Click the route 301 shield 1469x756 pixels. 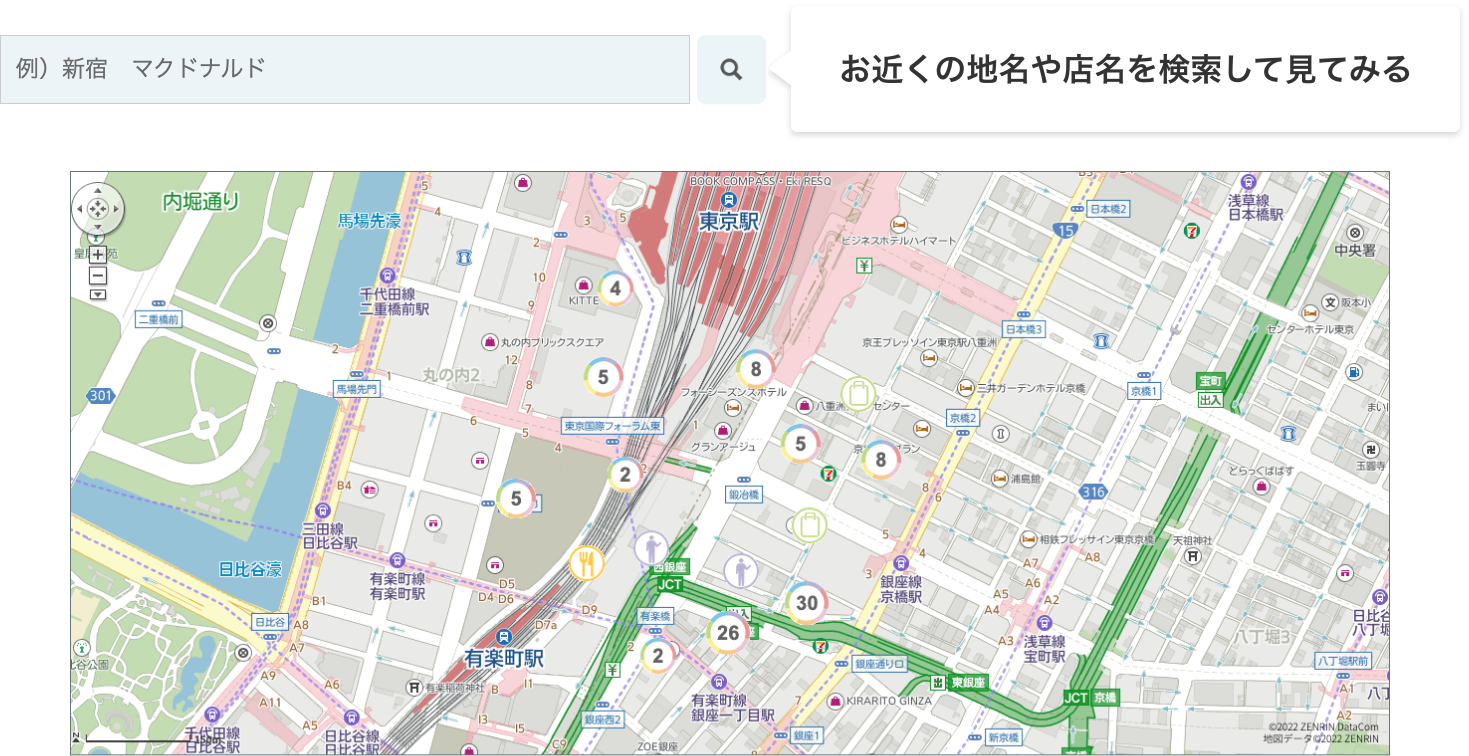tap(100, 396)
